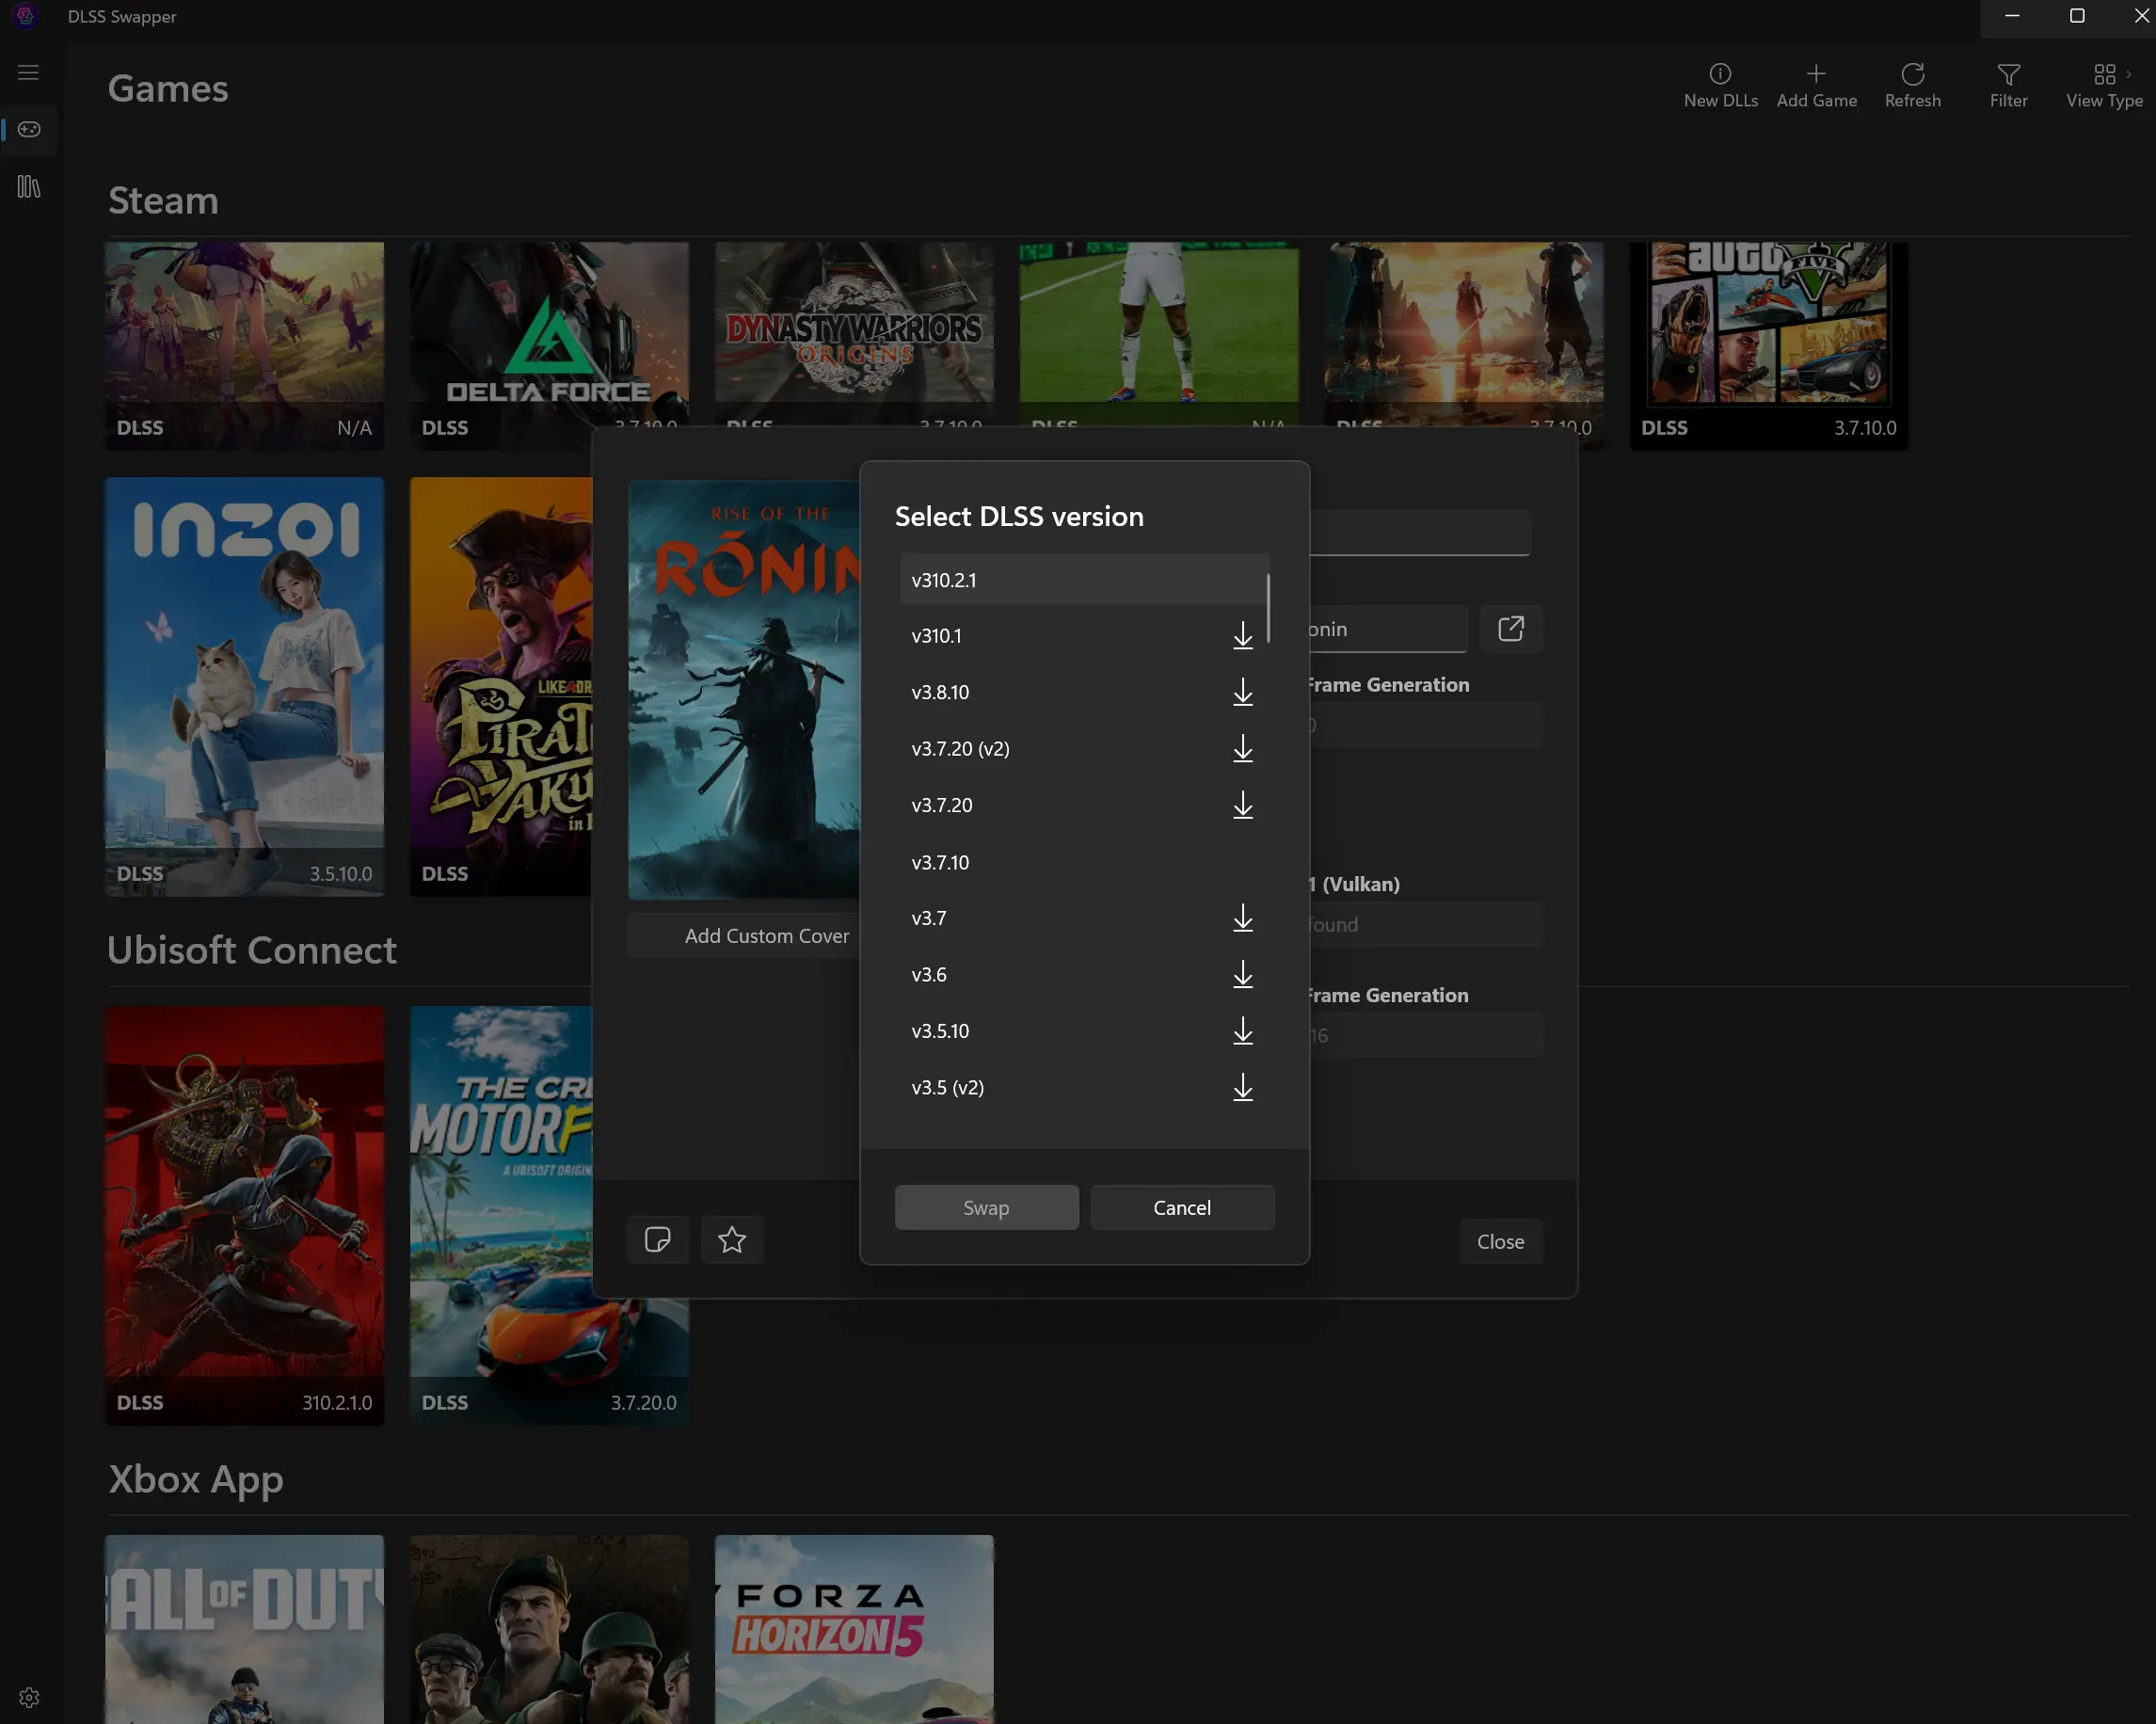Select the v3.6 version row
Screen dimensions: 2156x1724
[x=1084, y=975]
